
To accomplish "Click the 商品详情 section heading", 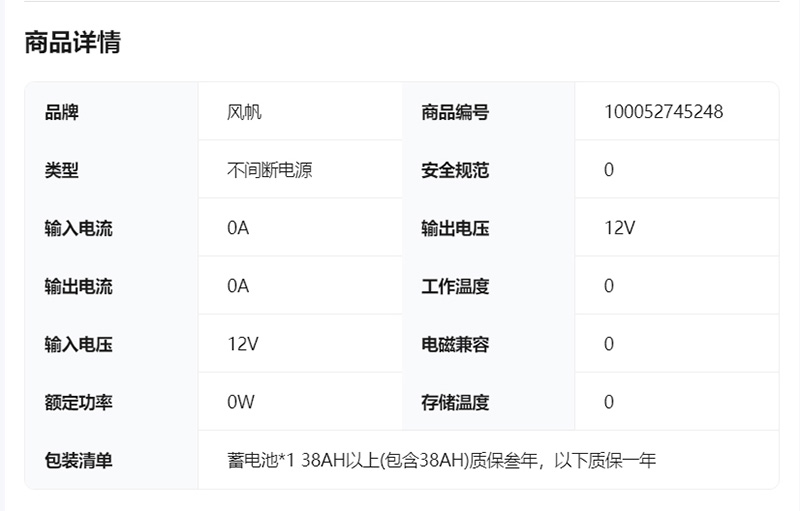I will point(73,42).
